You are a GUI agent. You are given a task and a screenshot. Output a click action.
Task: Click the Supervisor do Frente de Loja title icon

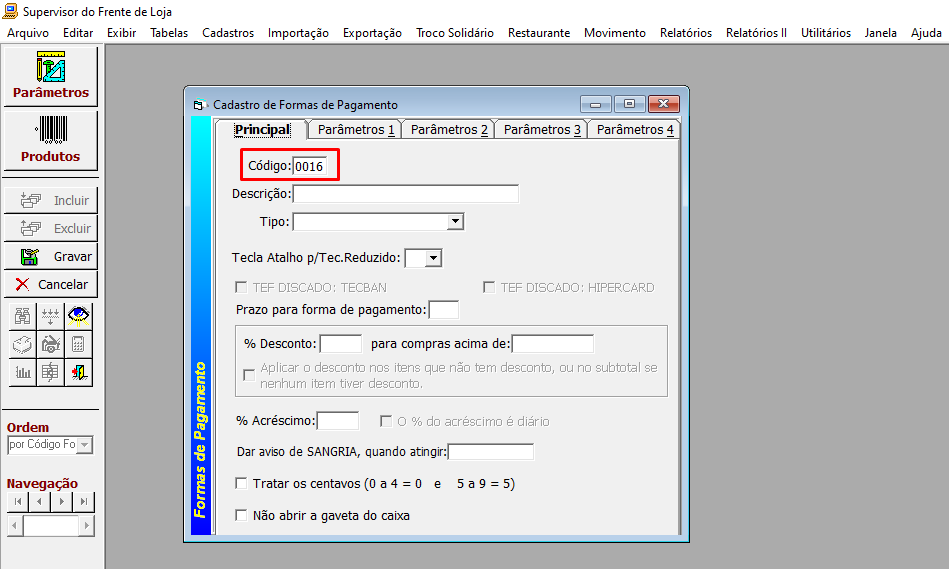coord(10,10)
